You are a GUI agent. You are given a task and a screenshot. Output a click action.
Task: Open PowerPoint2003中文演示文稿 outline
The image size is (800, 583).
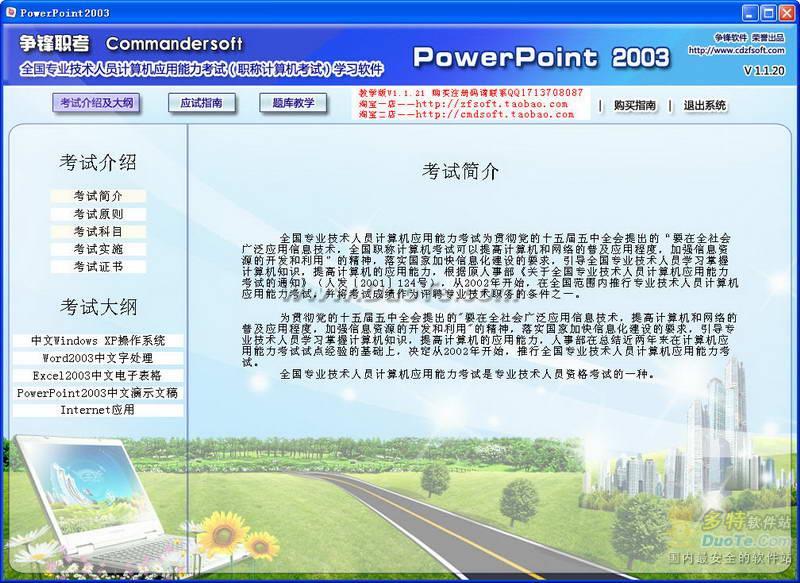(98, 393)
